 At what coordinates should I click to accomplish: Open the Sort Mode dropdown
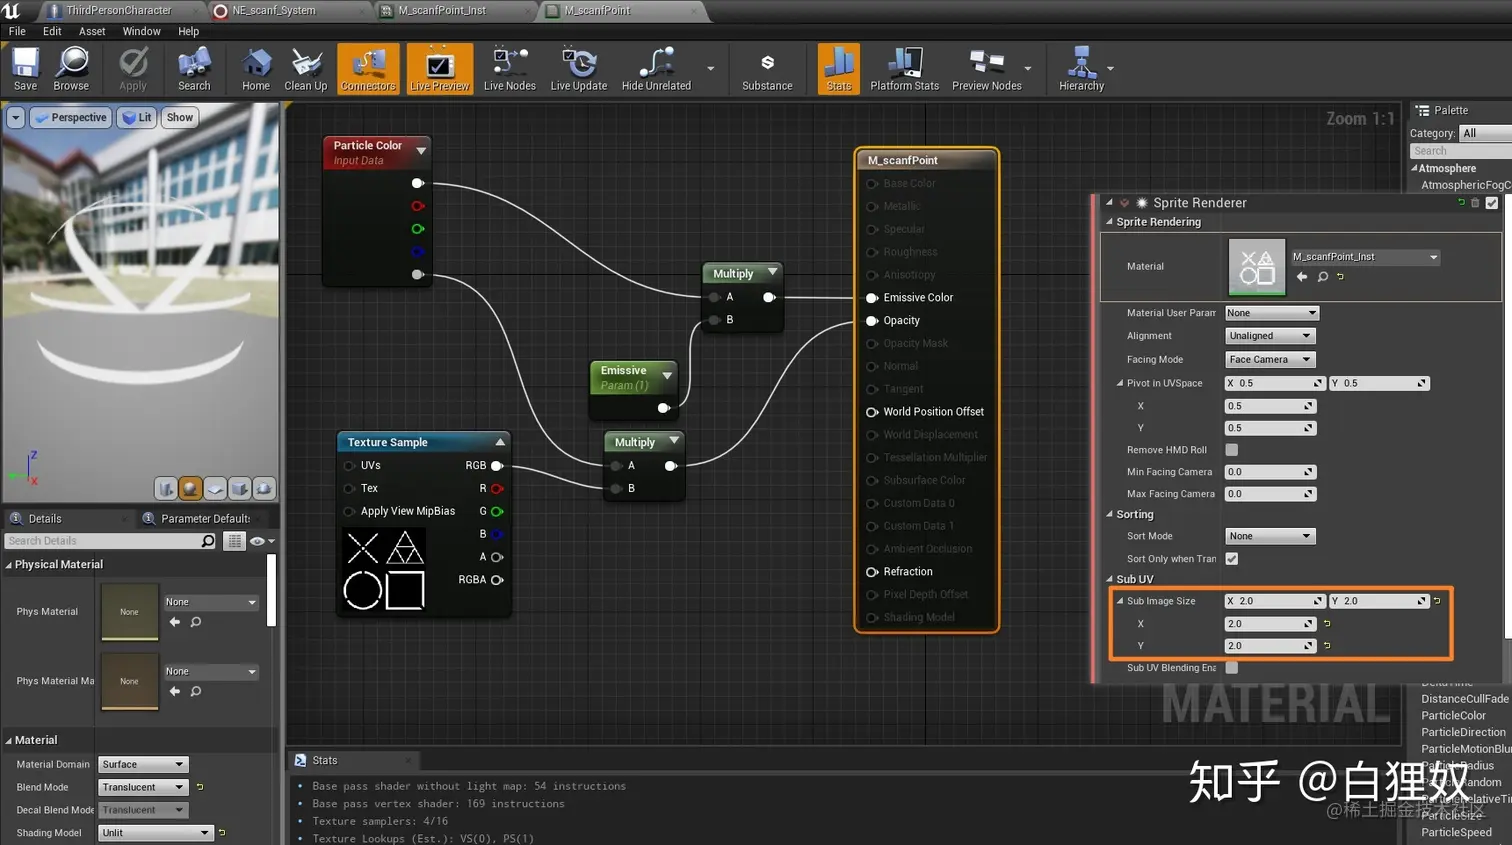[1270, 537]
